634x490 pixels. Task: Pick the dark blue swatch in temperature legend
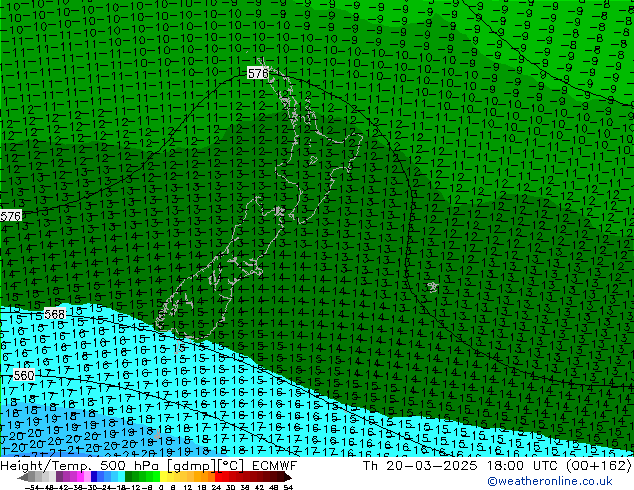[94, 476]
